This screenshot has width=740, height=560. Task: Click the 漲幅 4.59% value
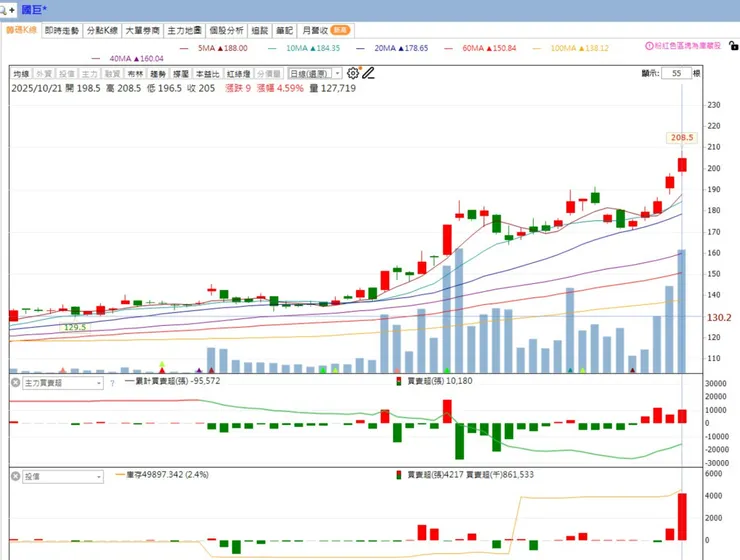click(x=280, y=88)
